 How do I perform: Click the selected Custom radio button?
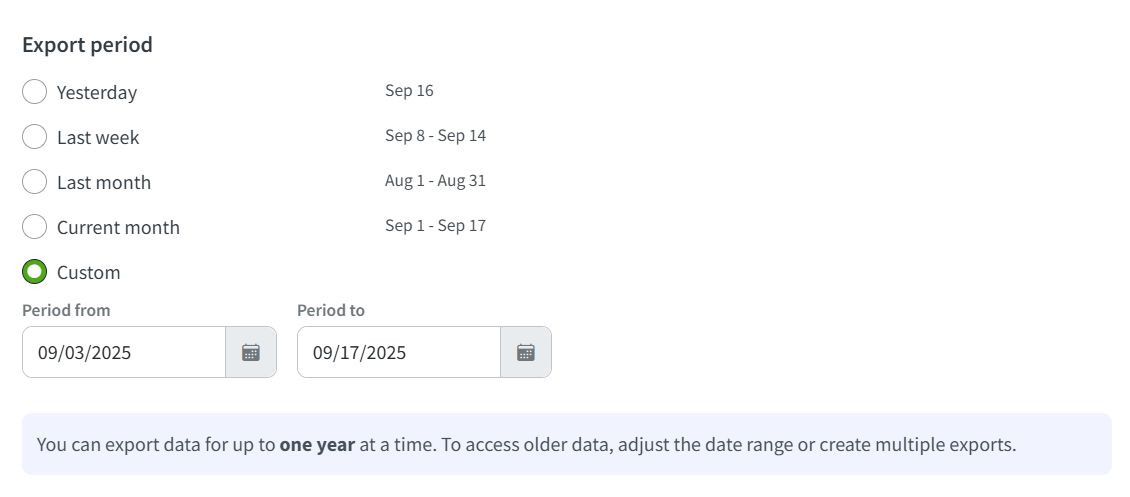pyautogui.click(x=34, y=272)
